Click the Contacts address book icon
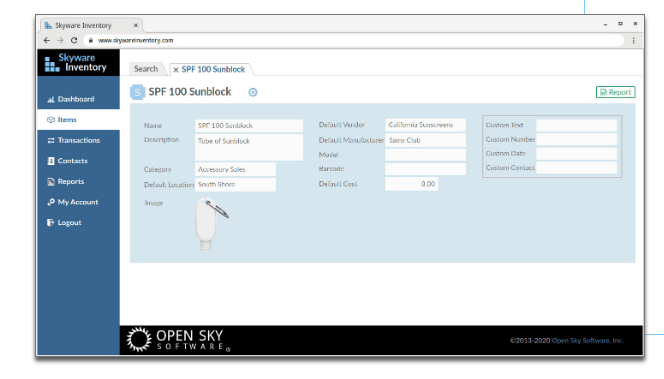Viewport: 664px width, 379px height. tap(51, 161)
